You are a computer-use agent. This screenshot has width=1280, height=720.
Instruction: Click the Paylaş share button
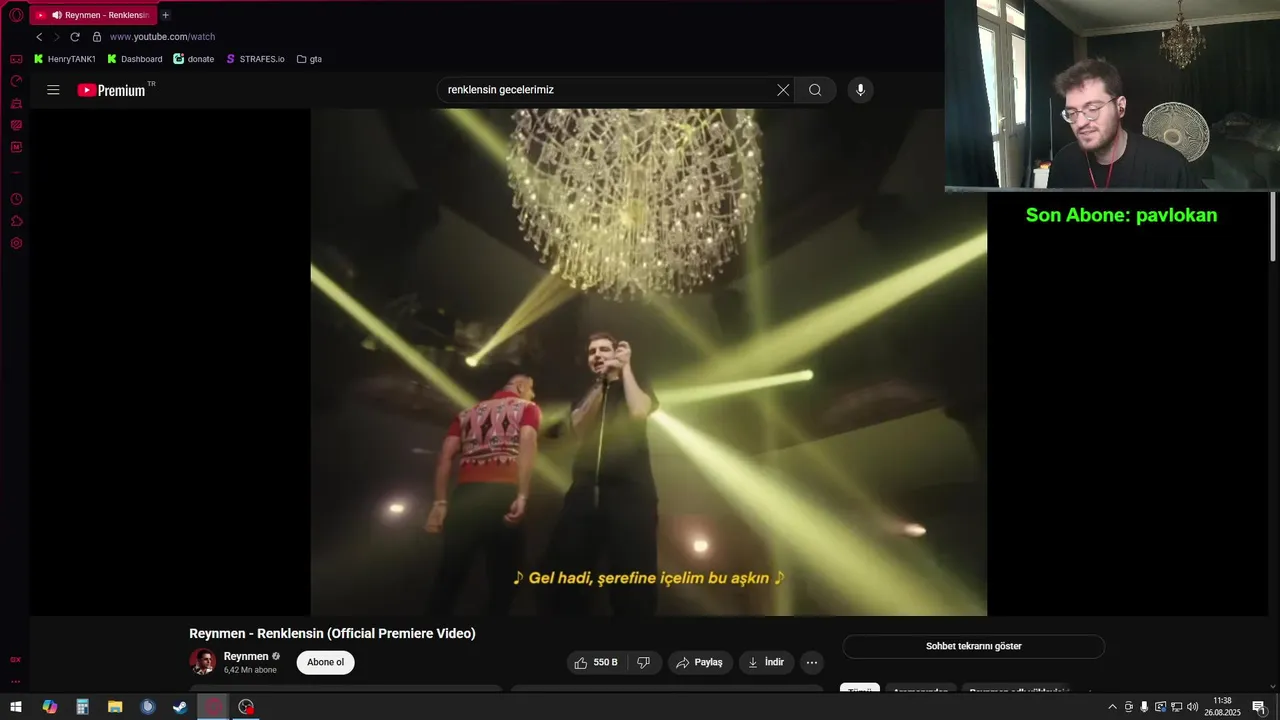(699, 662)
